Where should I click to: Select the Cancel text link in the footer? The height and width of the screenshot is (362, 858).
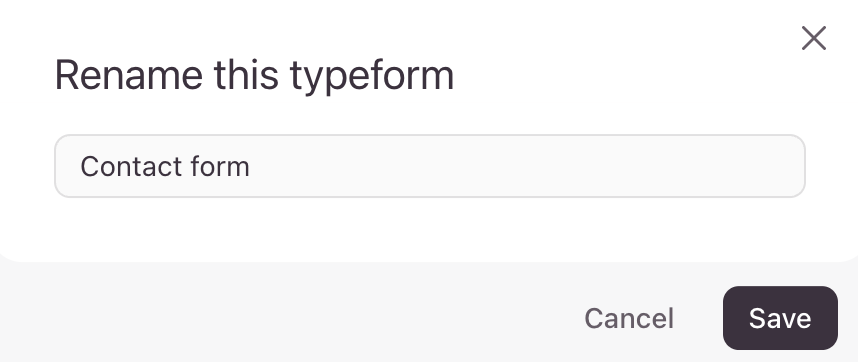[x=629, y=318]
